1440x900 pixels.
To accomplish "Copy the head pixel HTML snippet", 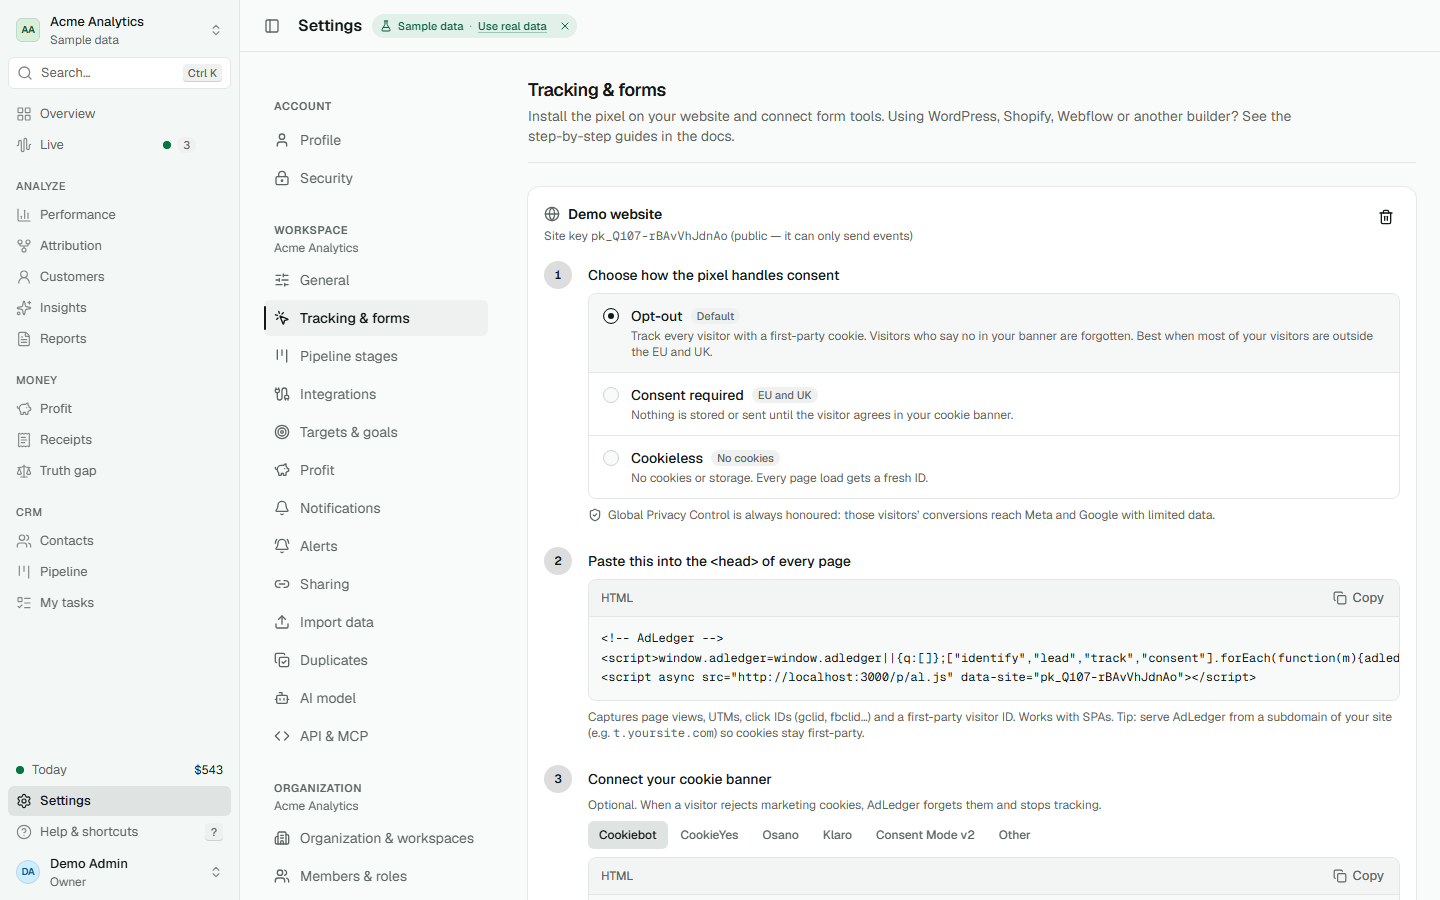I will click(x=1358, y=598).
